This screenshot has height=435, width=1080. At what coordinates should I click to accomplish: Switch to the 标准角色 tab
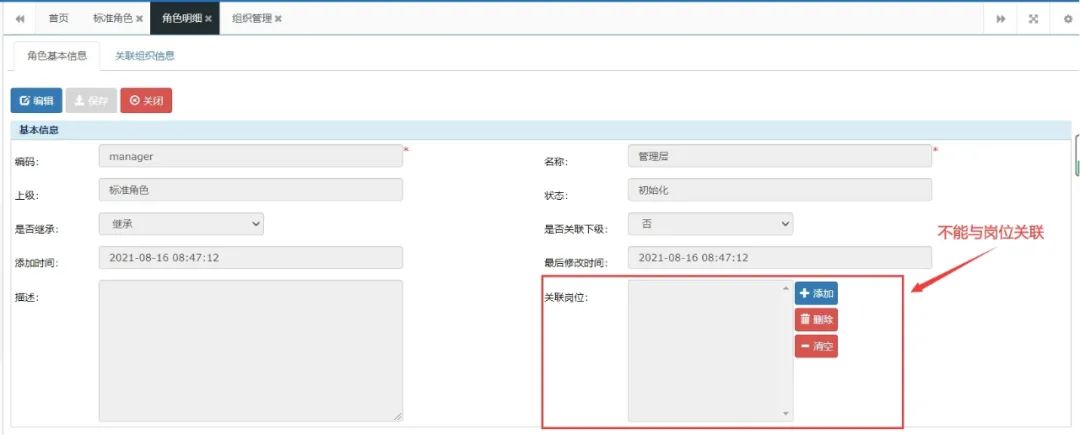(113, 19)
